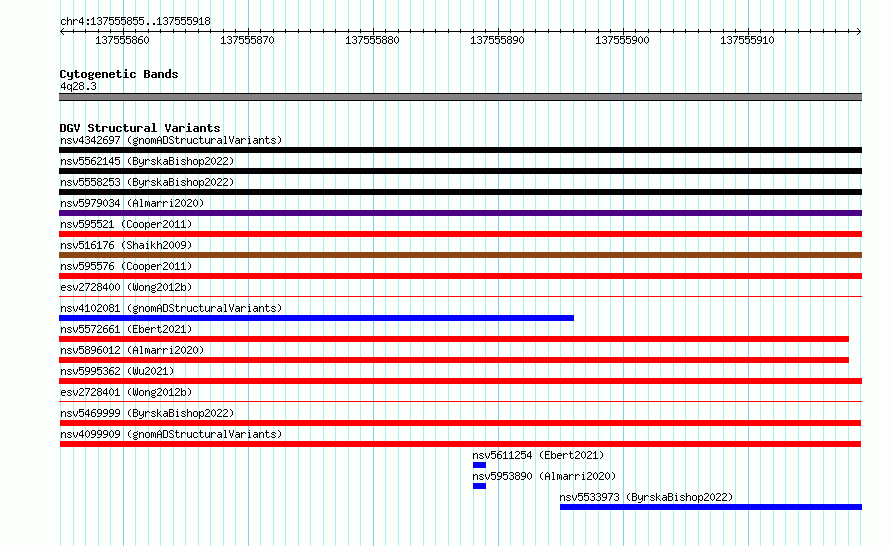
Task: Click the red bar under nsv595576
Action: click(x=460, y=276)
